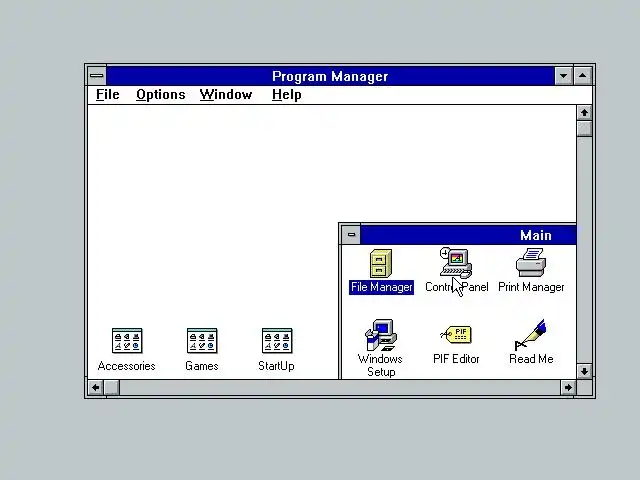
Task: Open the Help menu
Action: click(x=287, y=95)
